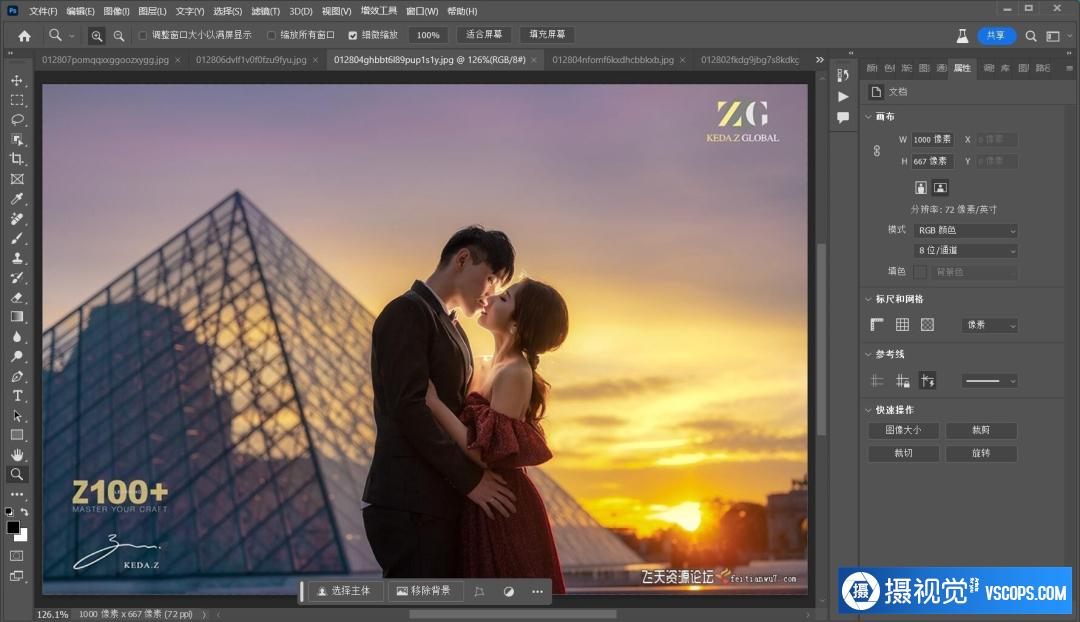Select the Pen tool
This screenshot has height=622, width=1080.
pyautogui.click(x=17, y=376)
